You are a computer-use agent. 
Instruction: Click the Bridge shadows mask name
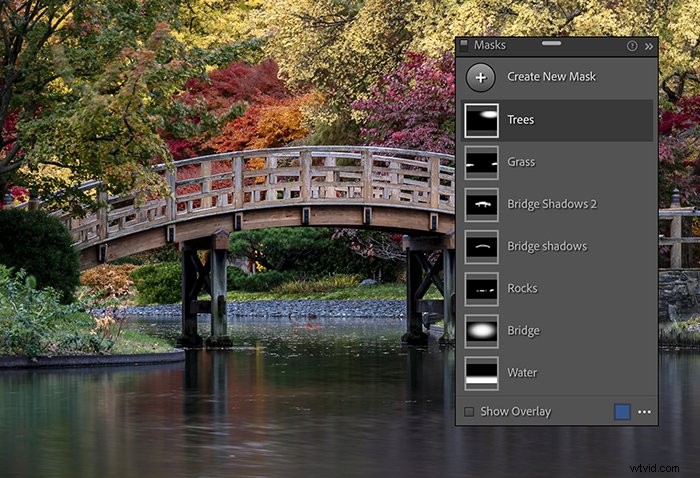point(547,246)
